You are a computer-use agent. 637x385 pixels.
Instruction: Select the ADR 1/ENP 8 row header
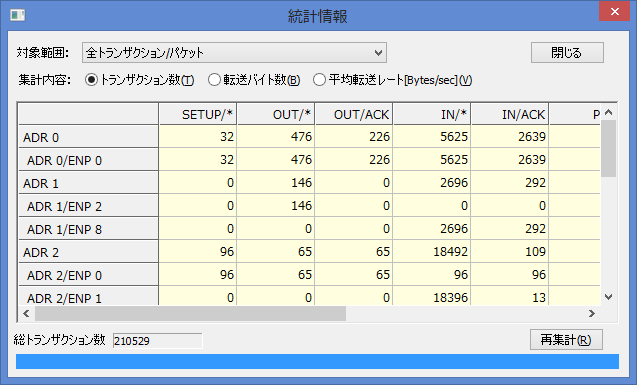pyautogui.click(x=88, y=229)
